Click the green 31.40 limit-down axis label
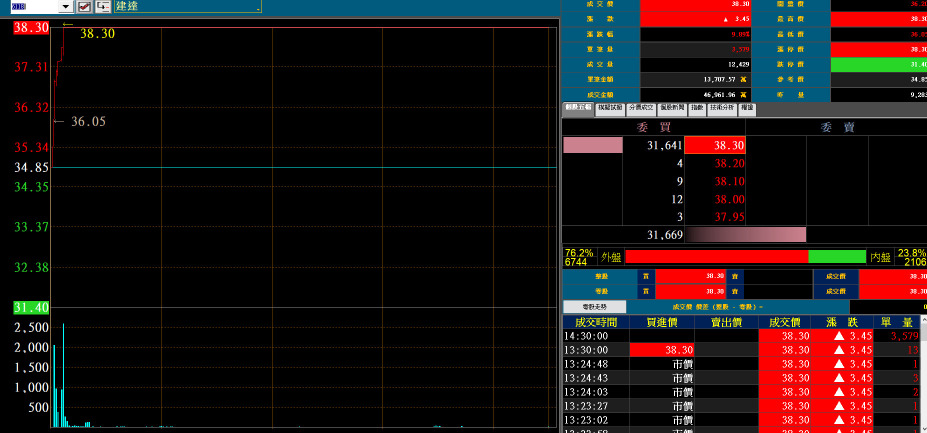The image size is (927, 433). (x=31, y=307)
